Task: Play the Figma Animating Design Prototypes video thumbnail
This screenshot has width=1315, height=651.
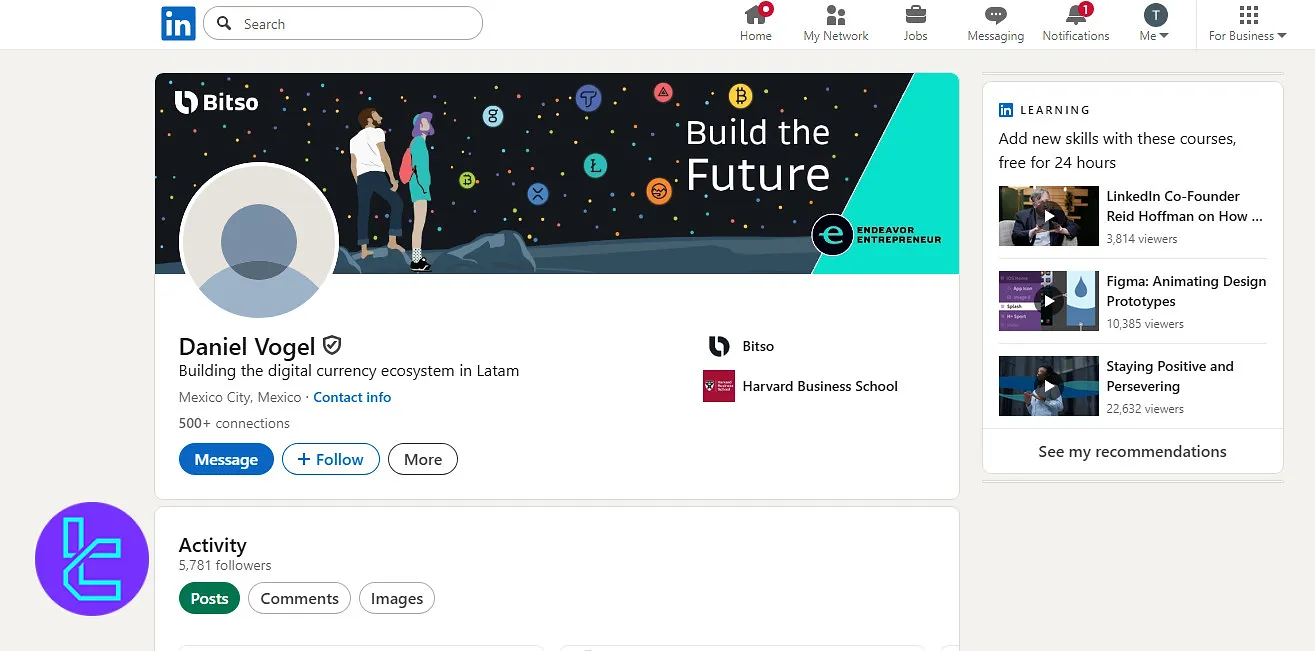Action: click(x=1048, y=301)
